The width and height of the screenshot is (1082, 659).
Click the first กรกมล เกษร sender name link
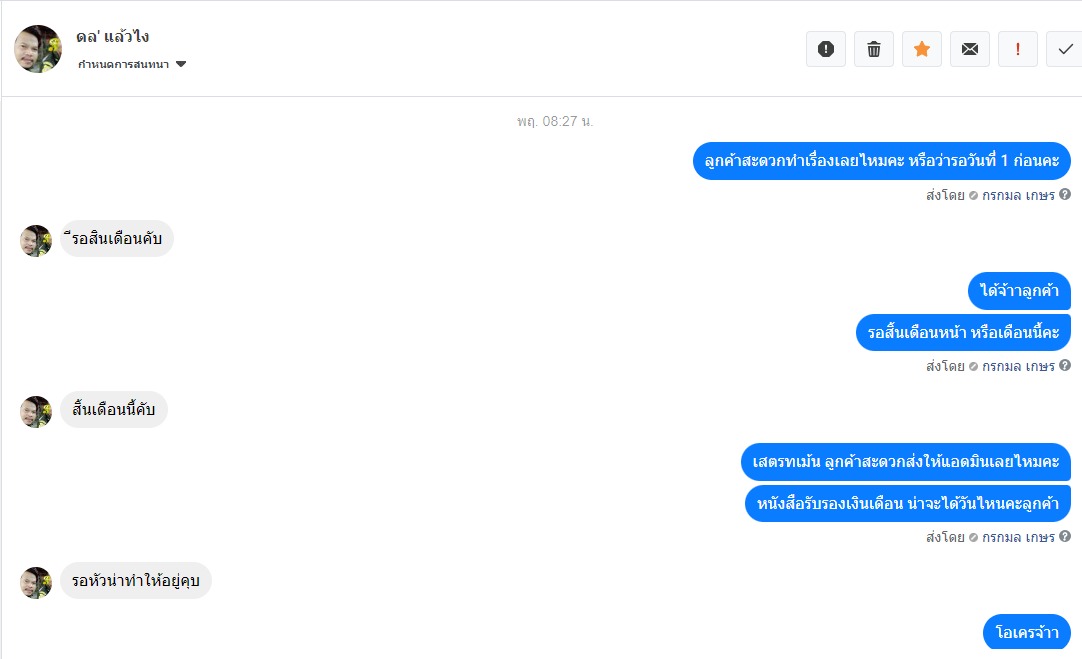tap(1019, 195)
